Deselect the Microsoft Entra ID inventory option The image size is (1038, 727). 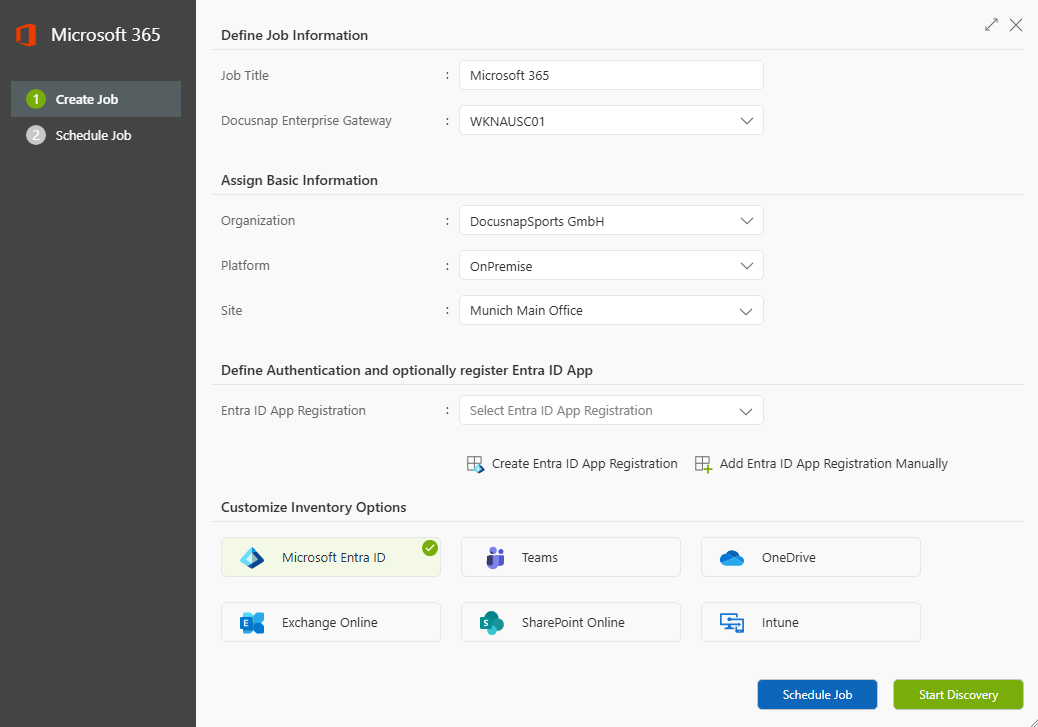(330, 557)
